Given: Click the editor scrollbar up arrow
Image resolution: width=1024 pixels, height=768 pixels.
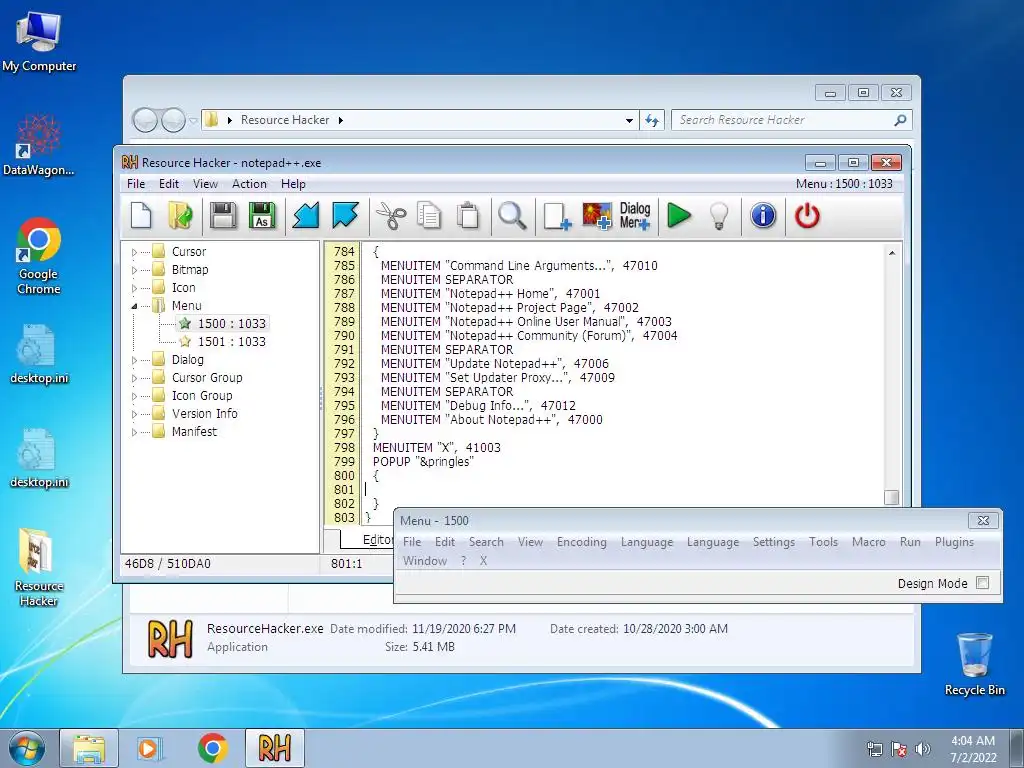Looking at the screenshot, I should 891,253.
